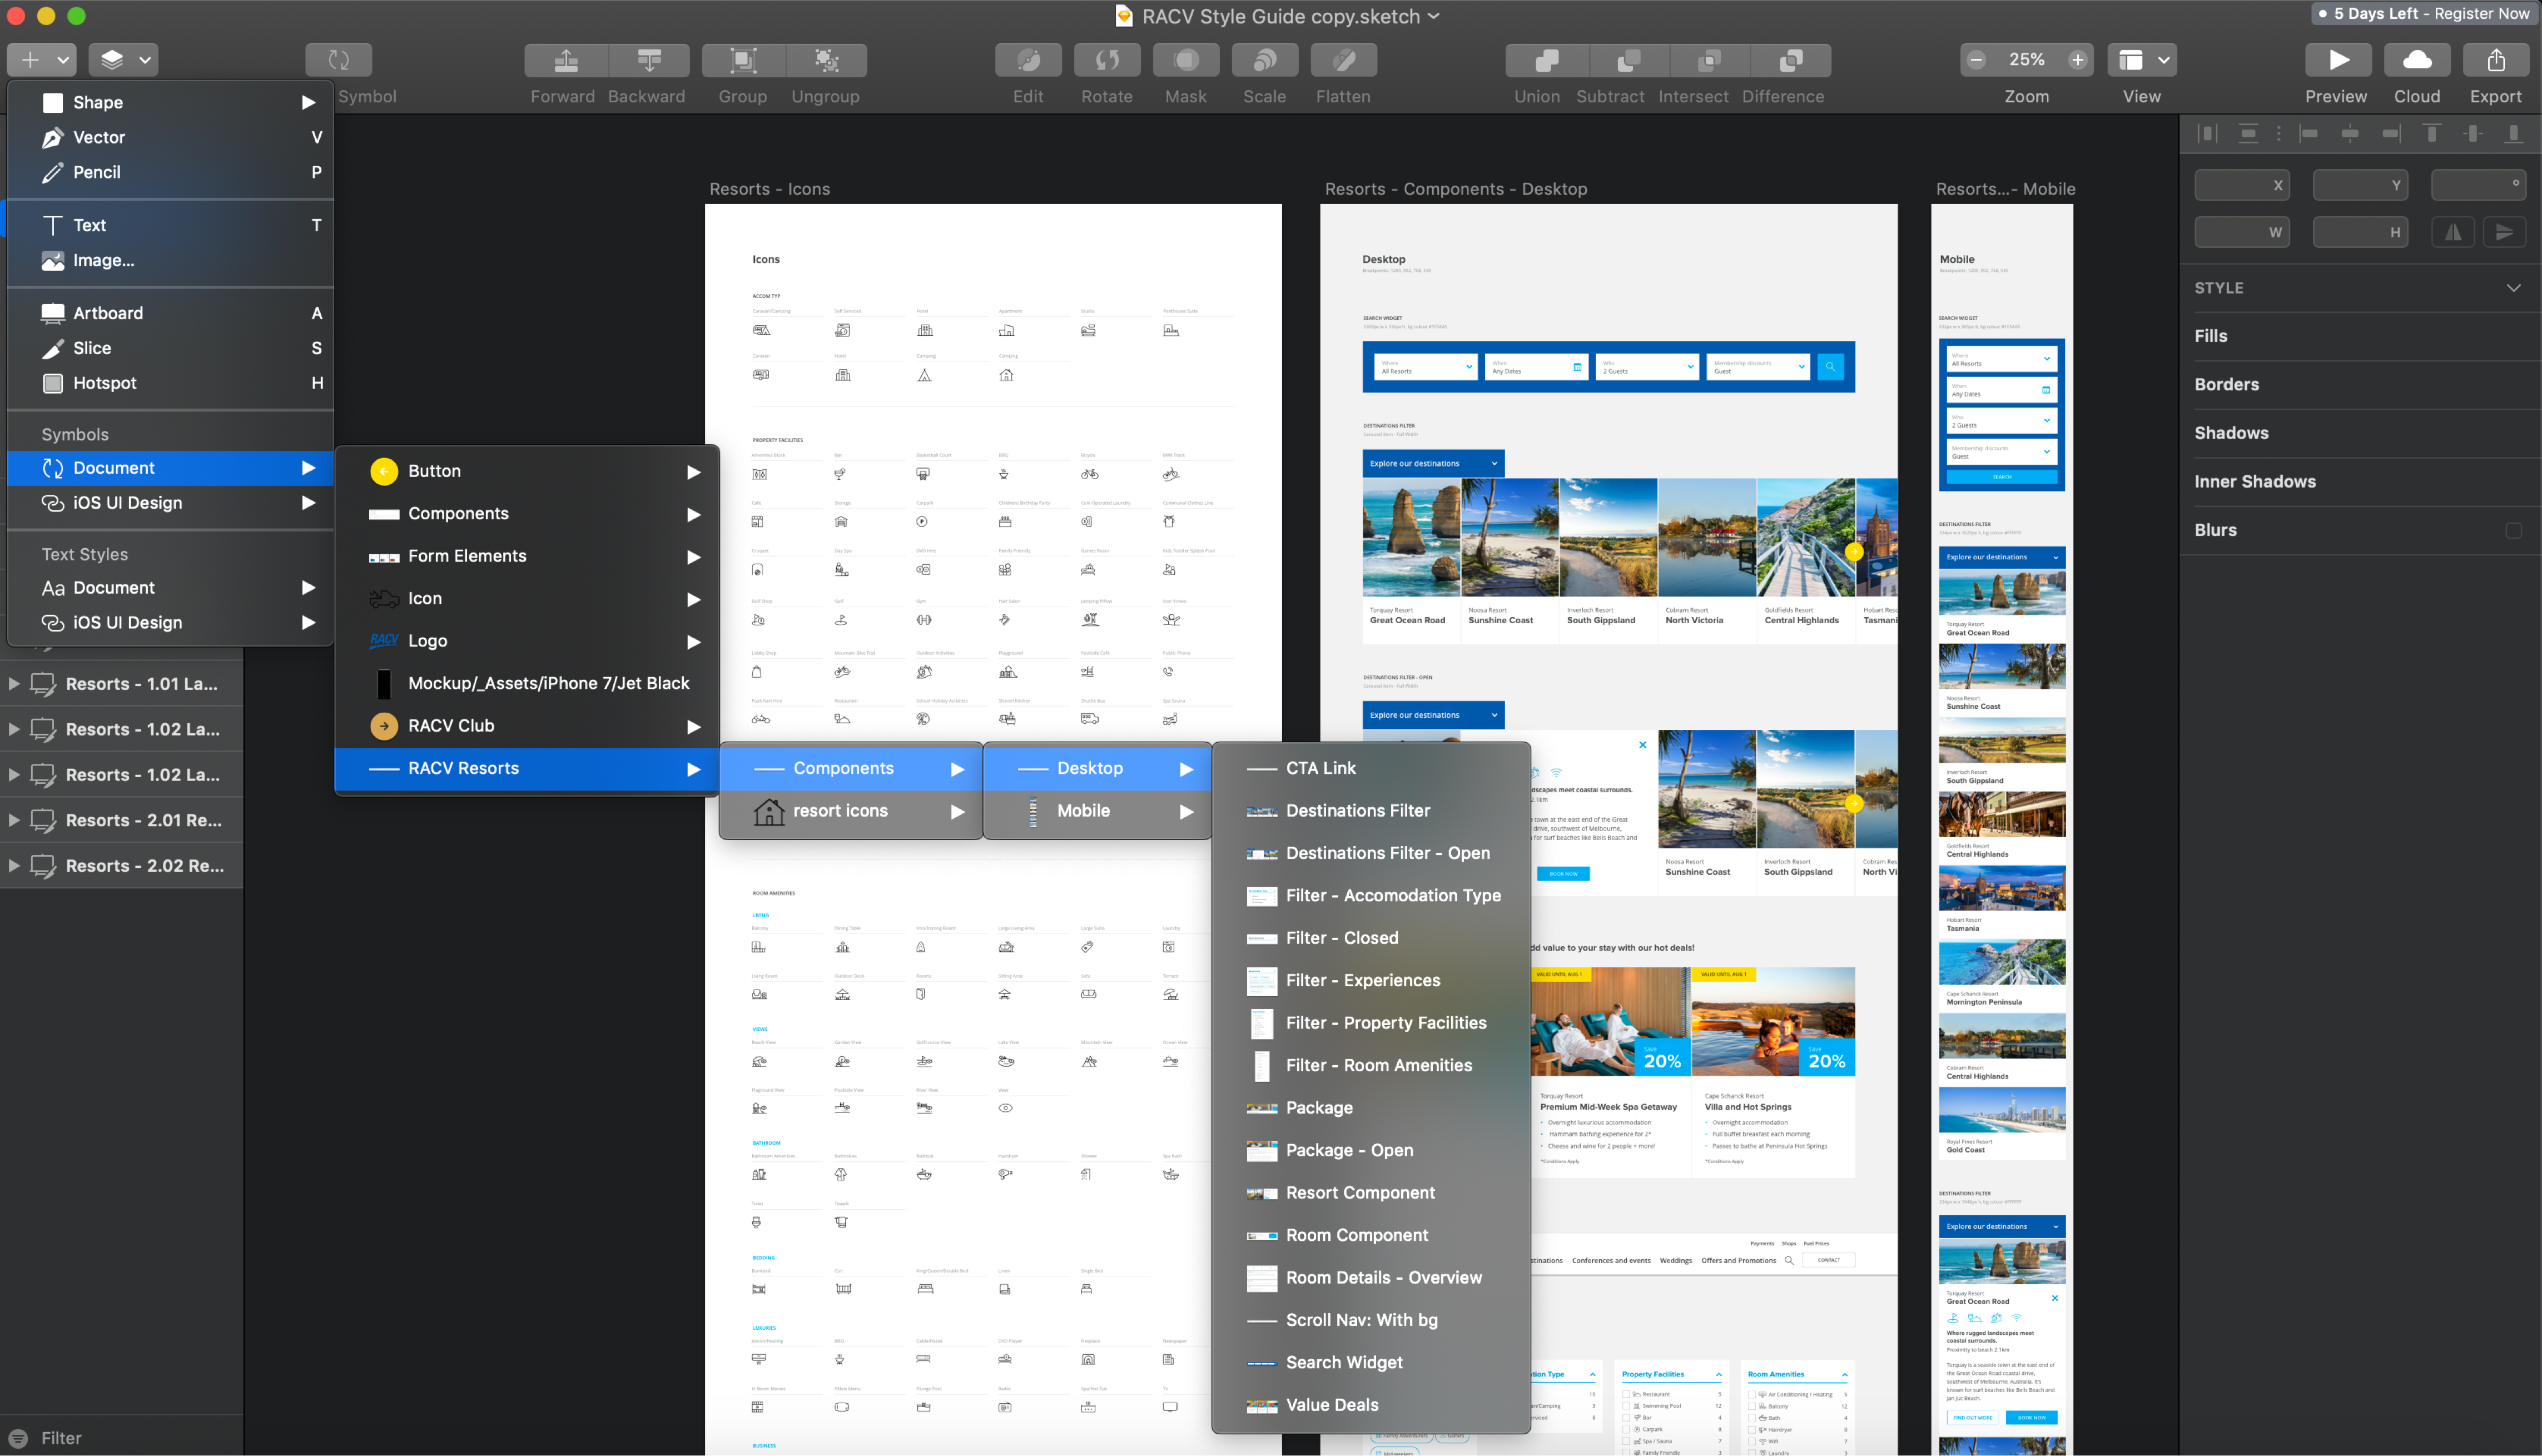Open the Form Elements symbol submenu
Viewport: 2542px width, 1456px height.
click(x=527, y=556)
